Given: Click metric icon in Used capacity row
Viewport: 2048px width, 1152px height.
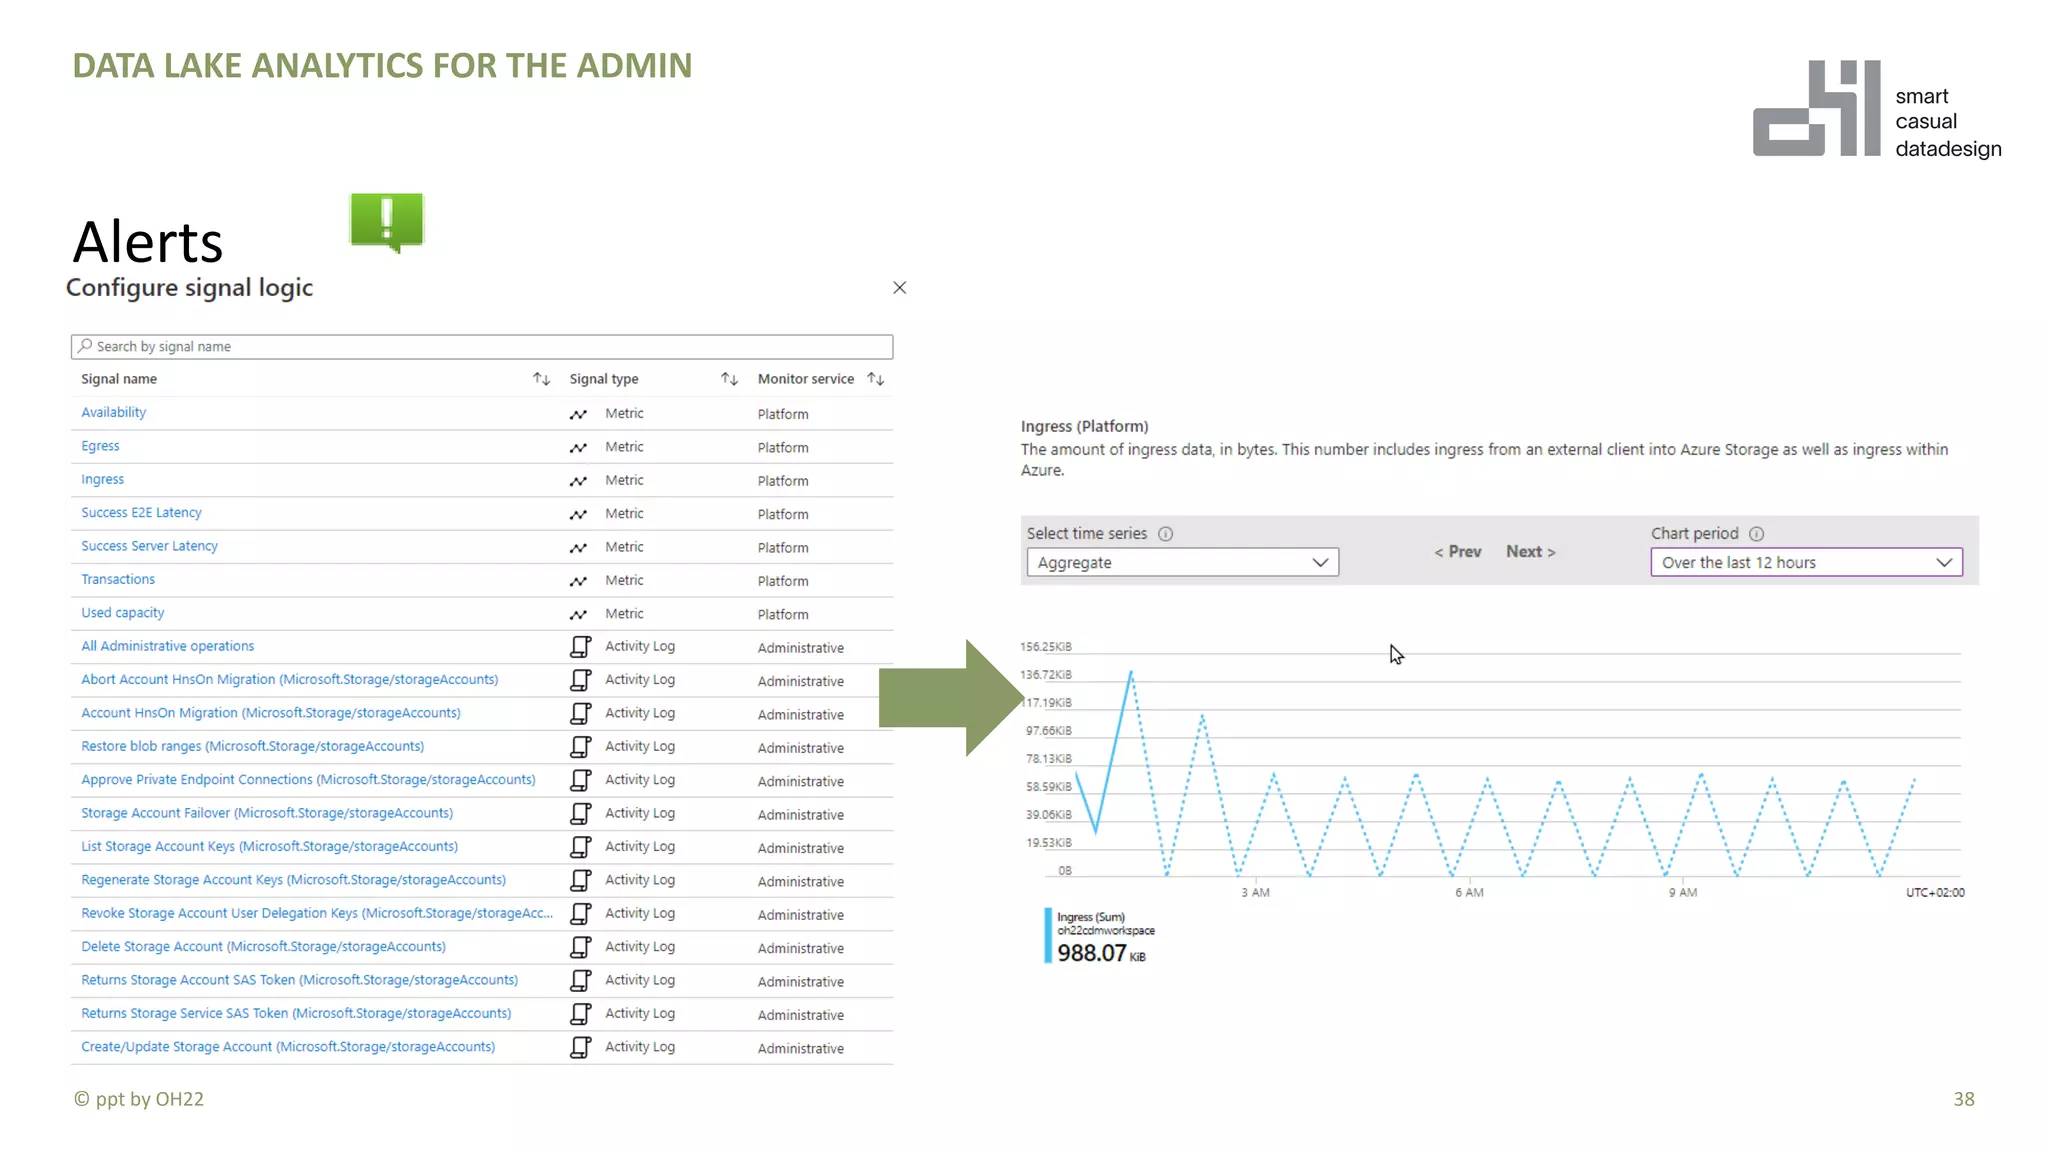Looking at the screenshot, I should click(x=578, y=614).
